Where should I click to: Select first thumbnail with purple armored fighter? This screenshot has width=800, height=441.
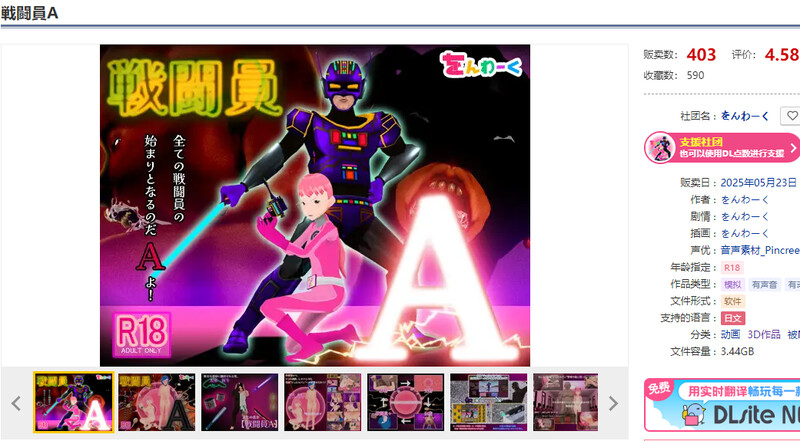coord(73,402)
